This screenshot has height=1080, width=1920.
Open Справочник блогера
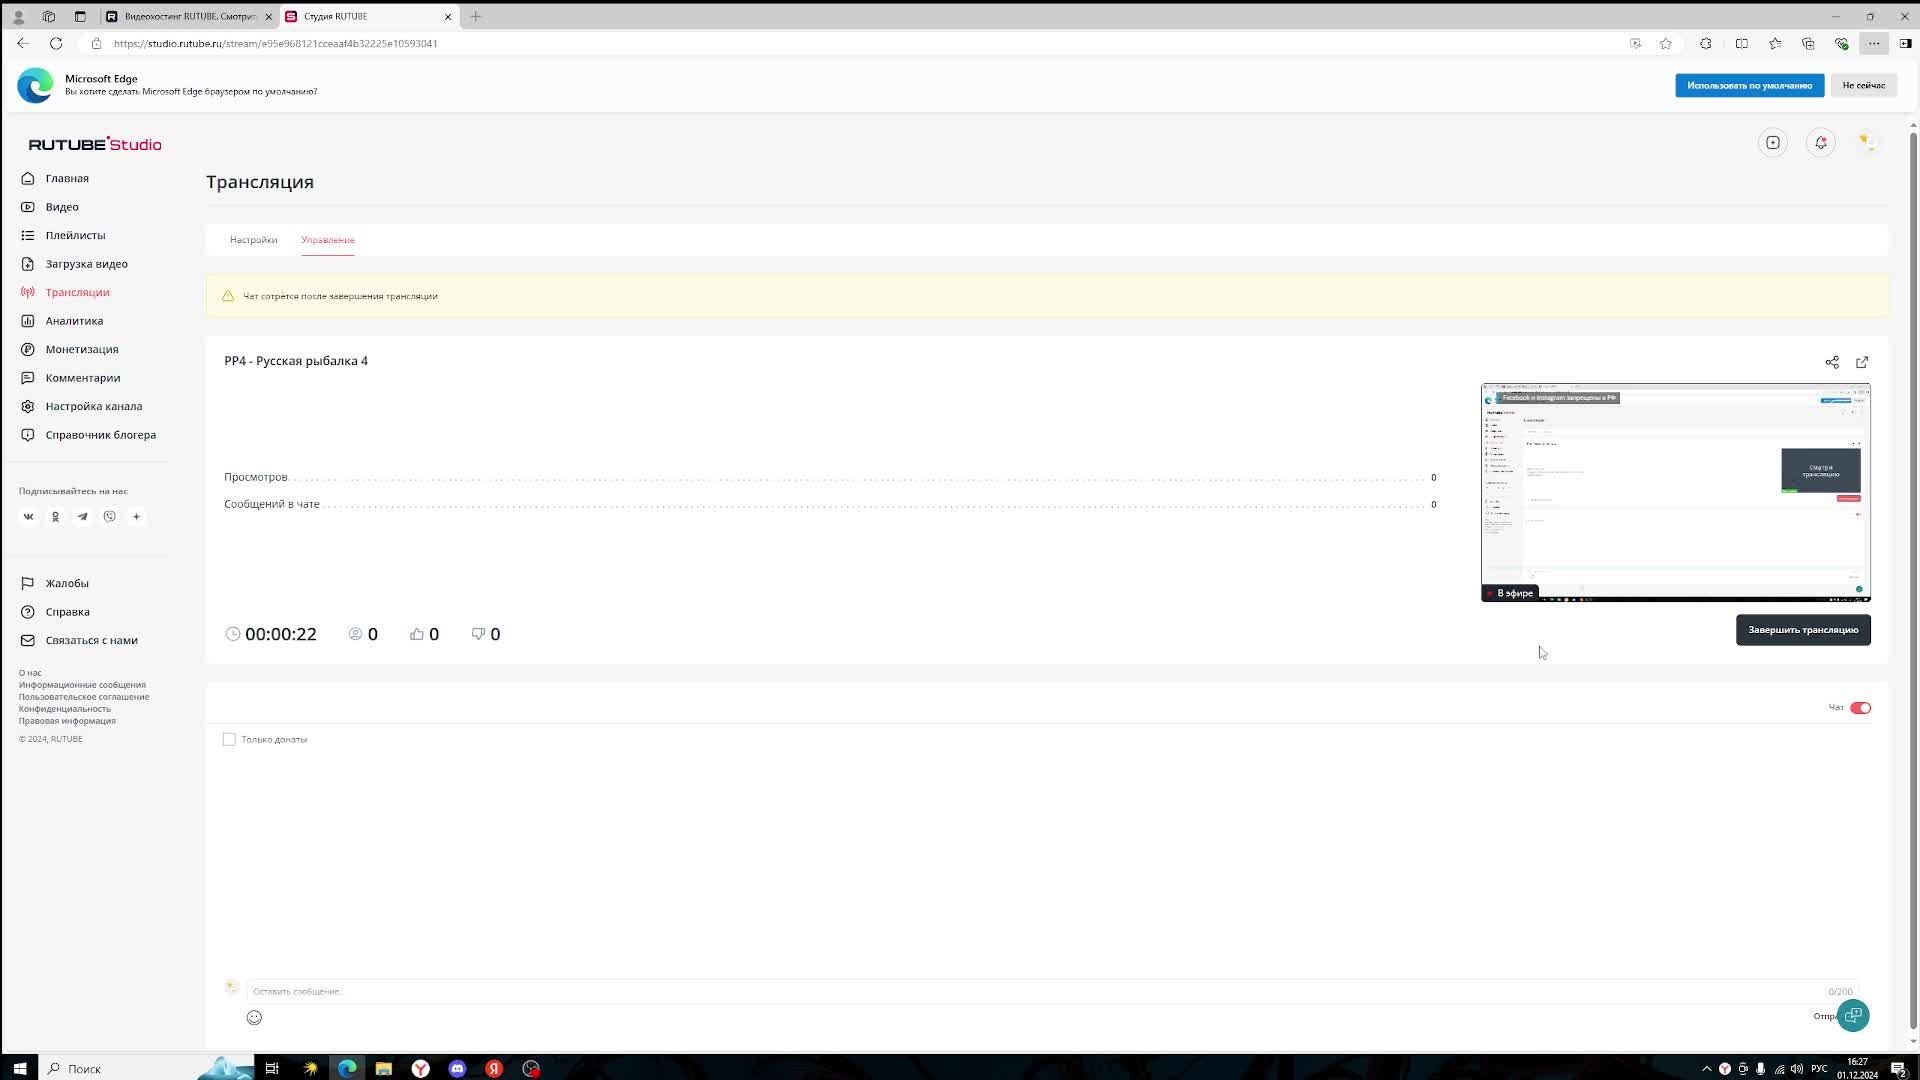click(100, 435)
